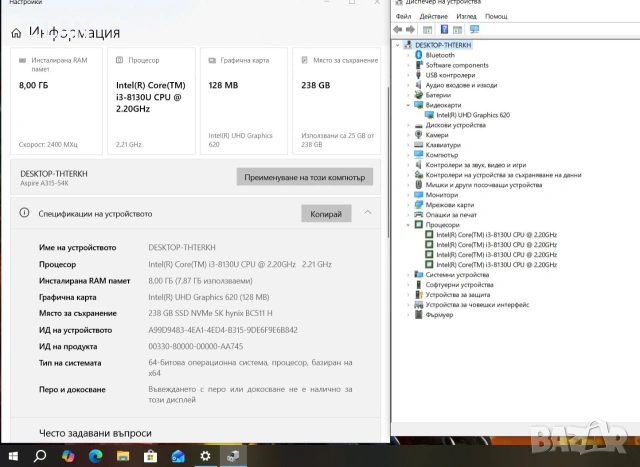
Task: Click product ID 00330-80000-00000-AA745
Action: pos(196,346)
